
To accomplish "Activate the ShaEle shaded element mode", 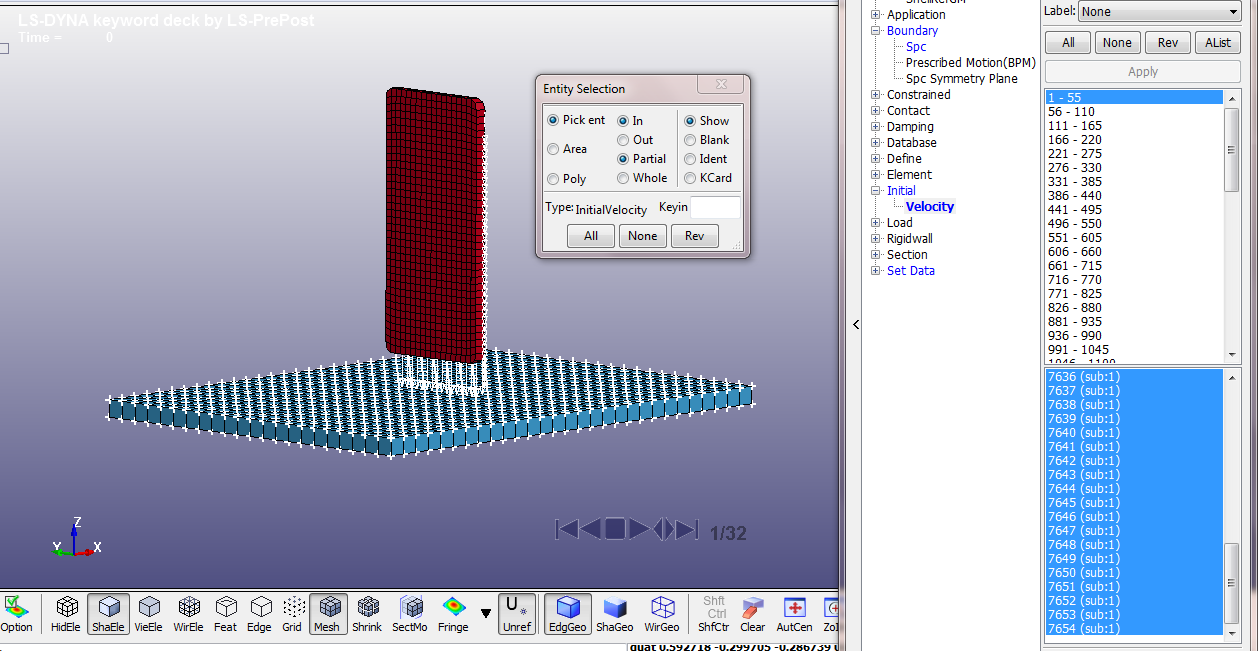I will (108, 614).
